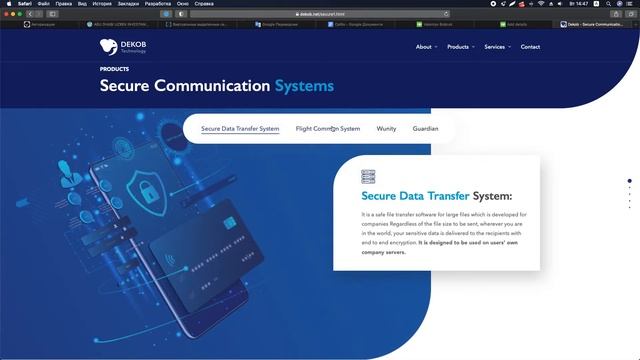Expand the Products navigation dropdown
Image resolution: width=640 pixels, height=360 pixels.
461,47
